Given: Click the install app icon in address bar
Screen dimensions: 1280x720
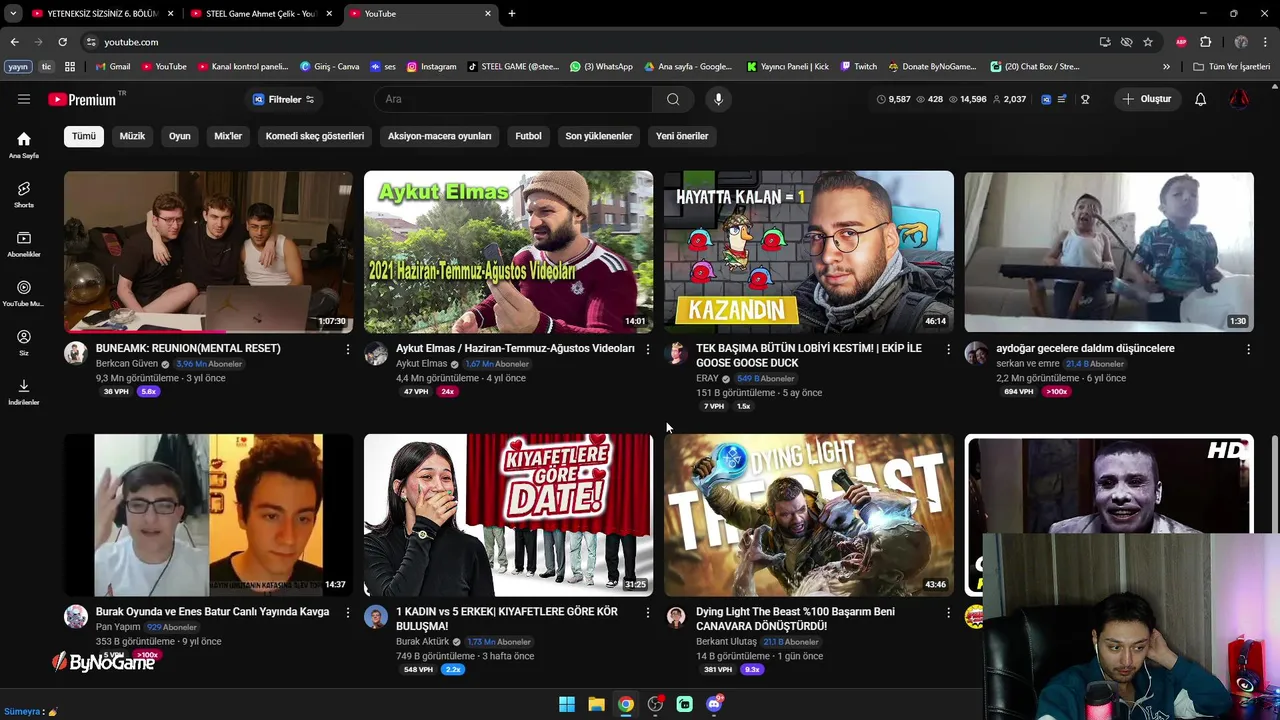Looking at the screenshot, I should [1105, 42].
